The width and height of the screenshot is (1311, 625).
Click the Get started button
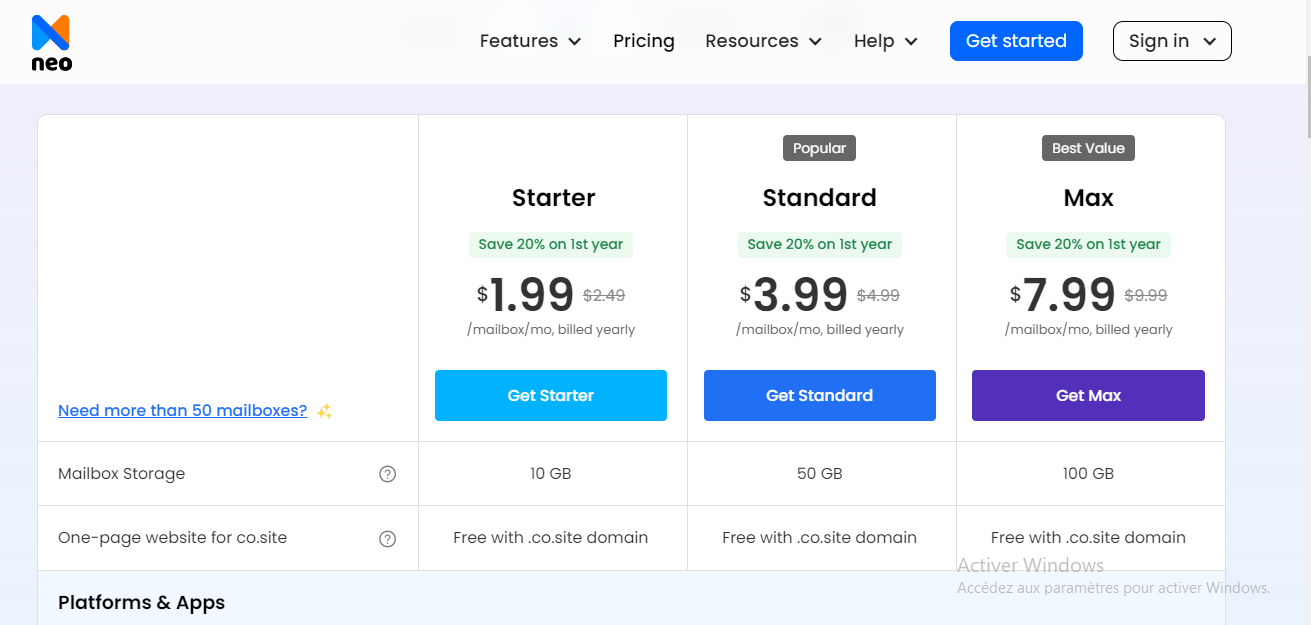[1016, 41]
